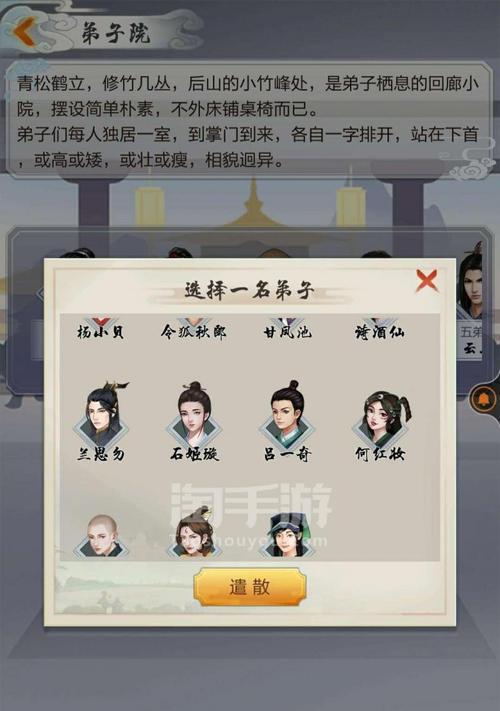Choose the bald monk disciple portrait
500x711 pixels.
point(102,536)
